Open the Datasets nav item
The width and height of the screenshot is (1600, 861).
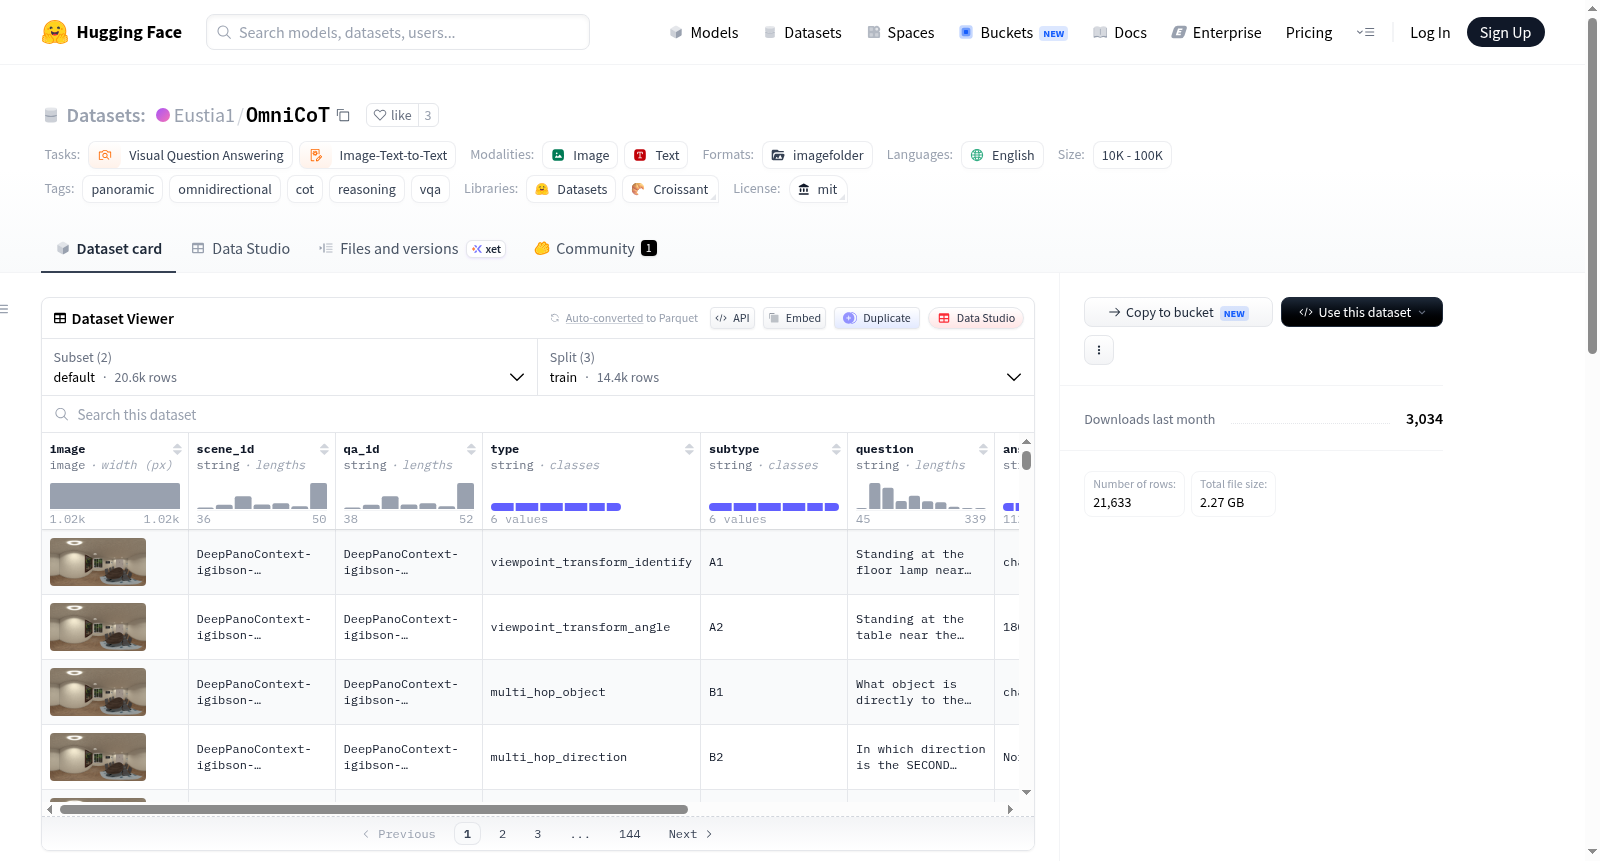click(803, 32)
